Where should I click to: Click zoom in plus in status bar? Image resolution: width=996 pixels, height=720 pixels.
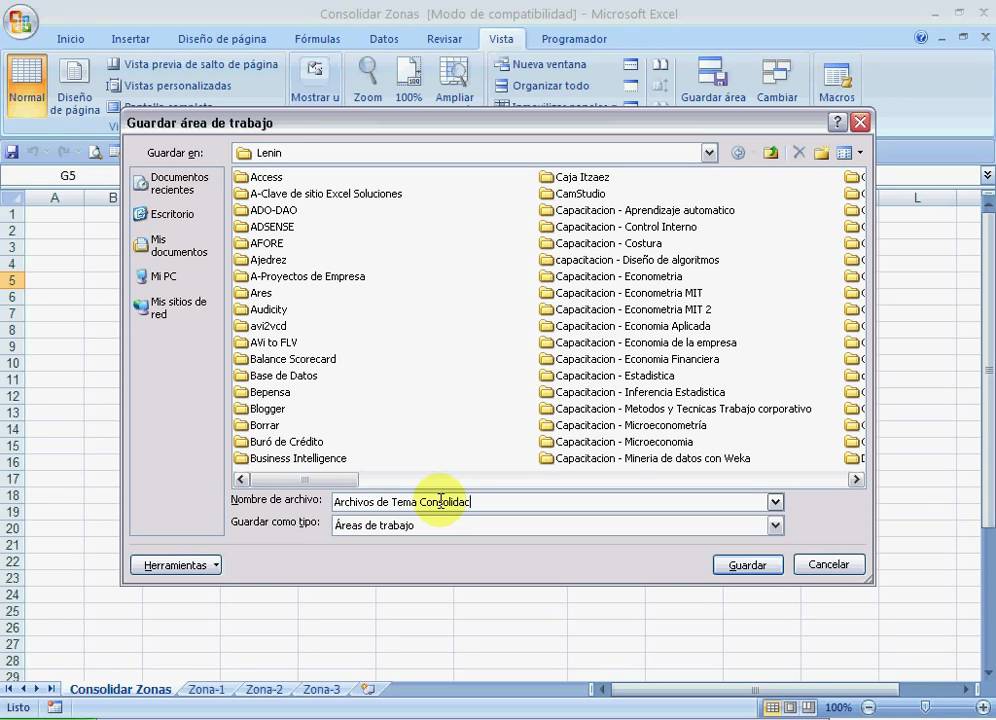click(x=983, y=707)
